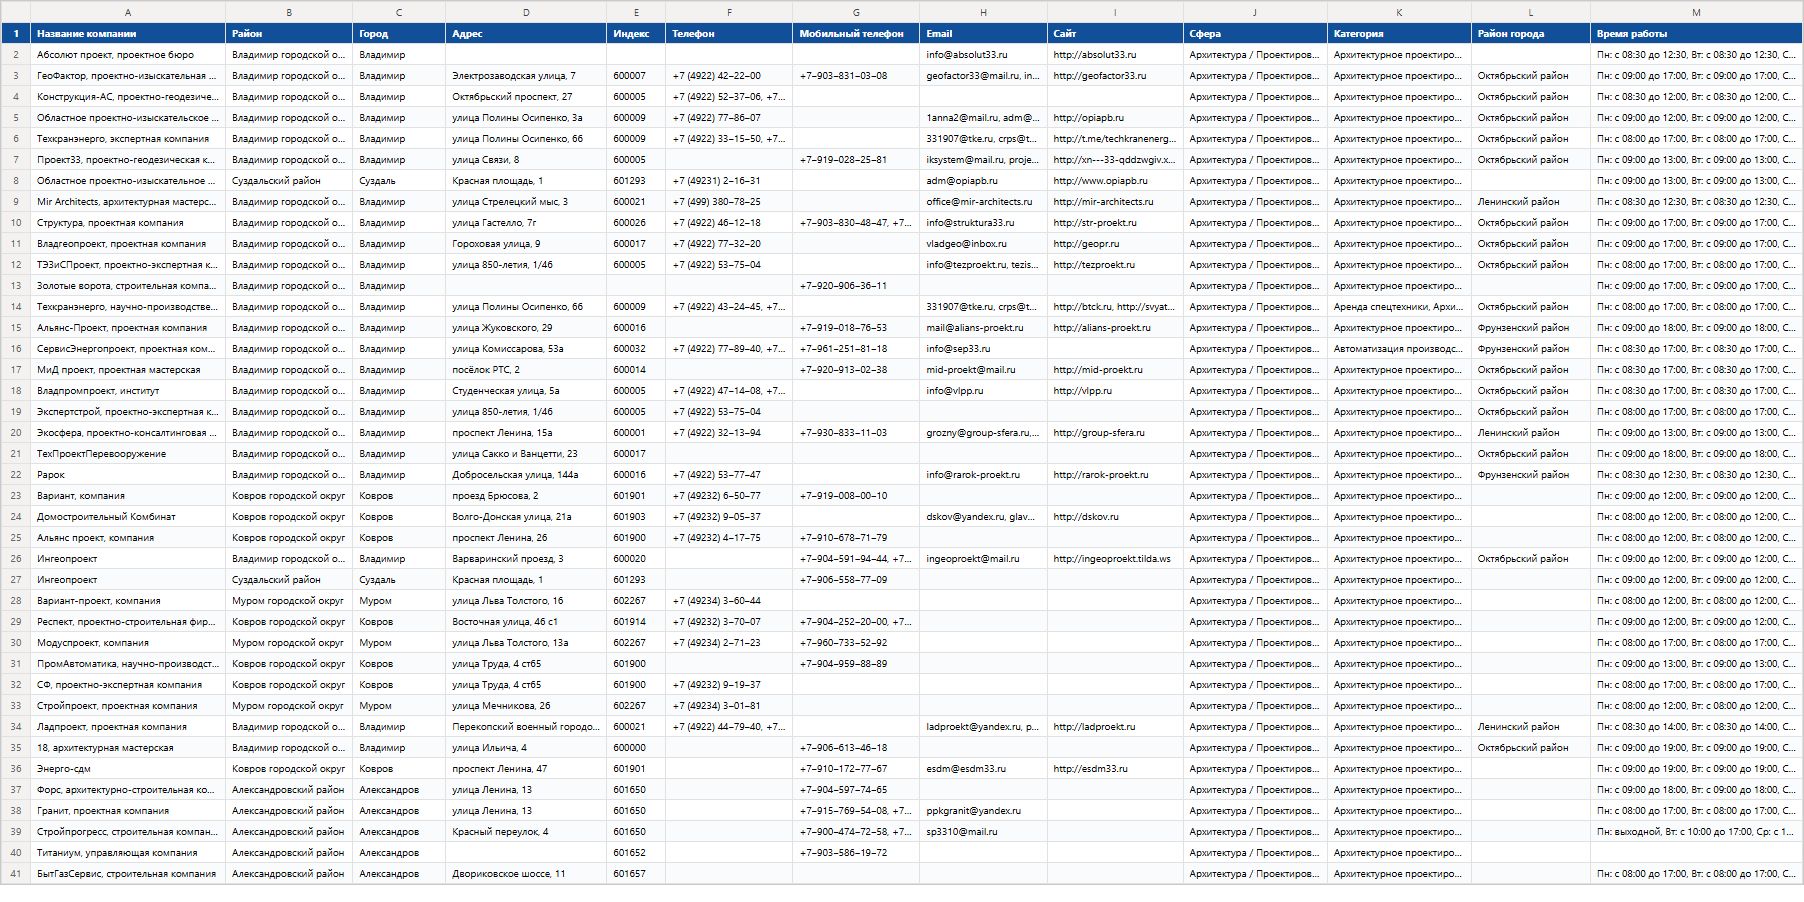Click the 'Сайт' header cell

[x=1115, y=34]
